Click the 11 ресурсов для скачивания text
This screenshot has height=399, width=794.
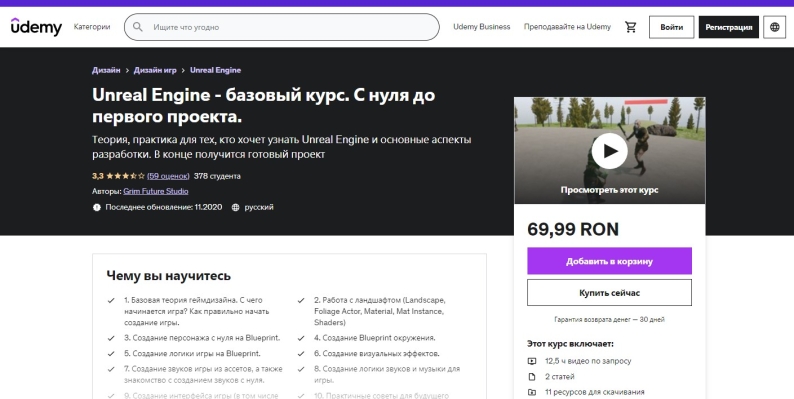(594, 392)
